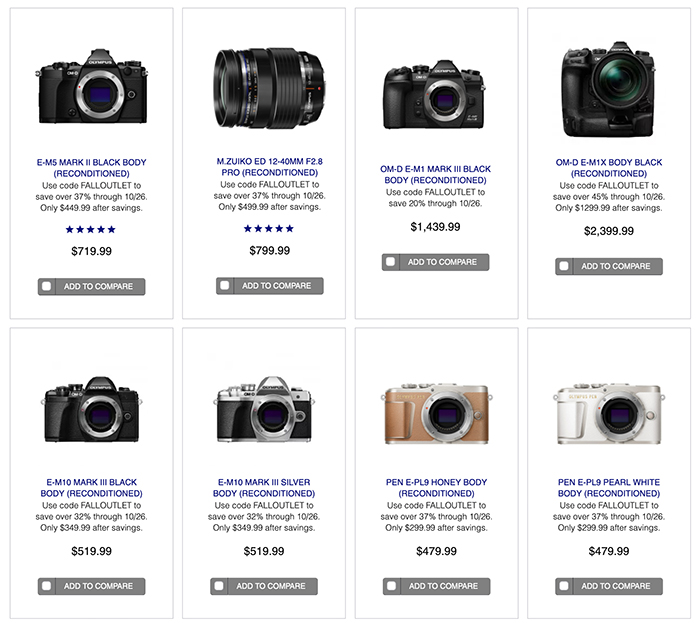Screen dimensions: 700x623
Task: Click the OM-D E-M1X Body Black title link
Action: [609, 168]
